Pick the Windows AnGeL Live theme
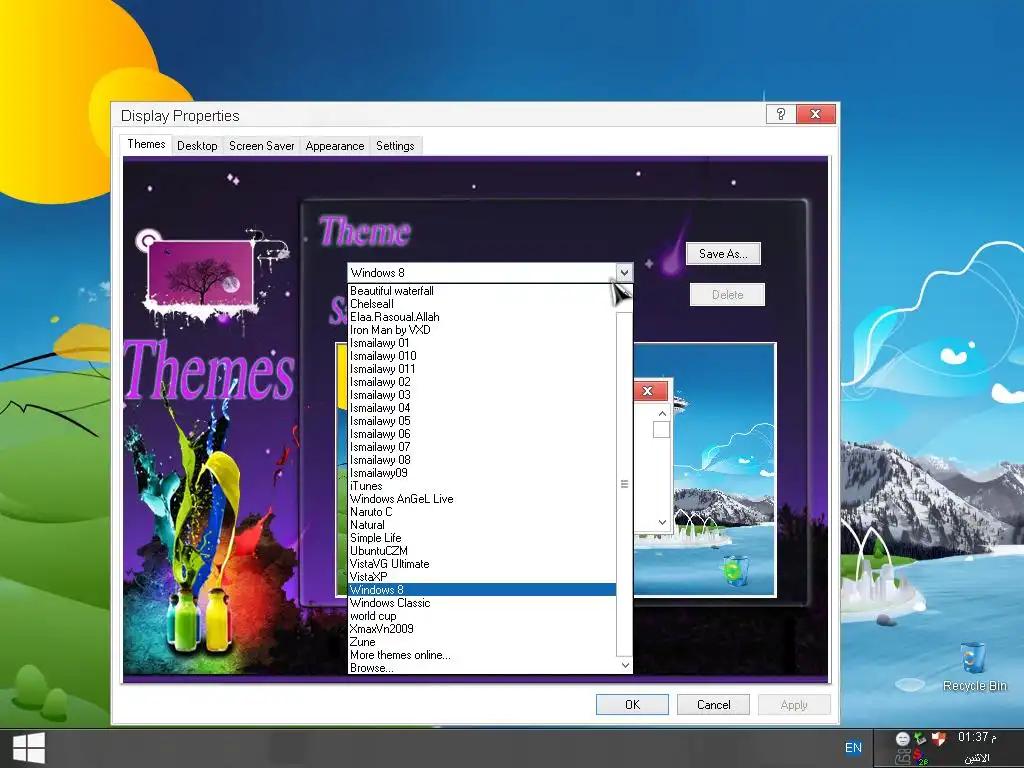Screen dimensions: 1024x768 point(483,499)
